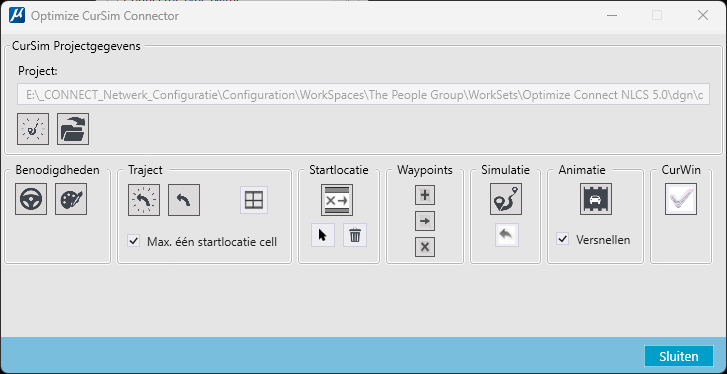
Task: Click the new CurSim project sparkle icon
Action: pos(33,129)
